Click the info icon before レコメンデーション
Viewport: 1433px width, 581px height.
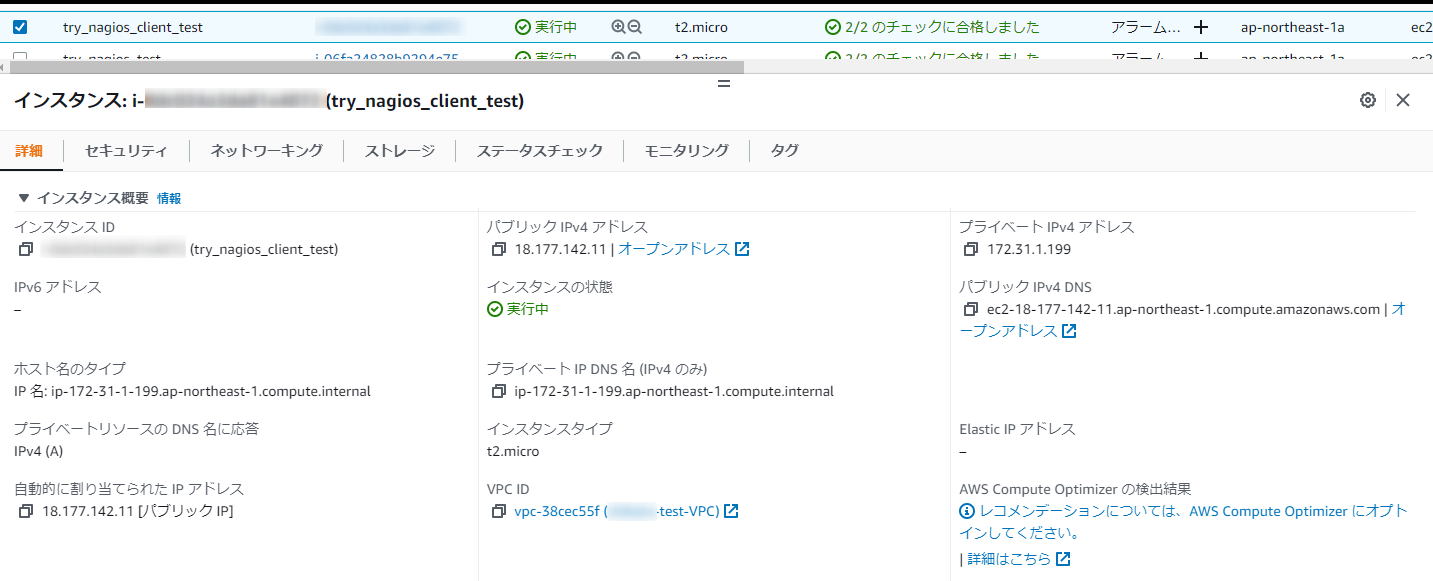[x=967, y=511]
